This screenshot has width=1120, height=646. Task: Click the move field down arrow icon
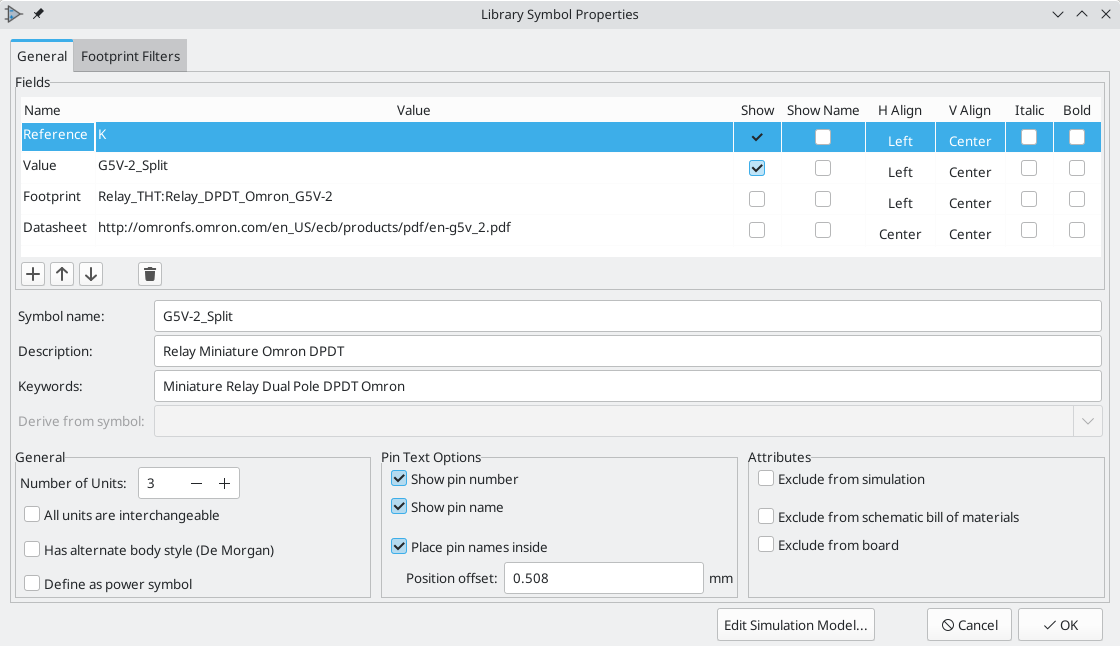pos(91,274)
